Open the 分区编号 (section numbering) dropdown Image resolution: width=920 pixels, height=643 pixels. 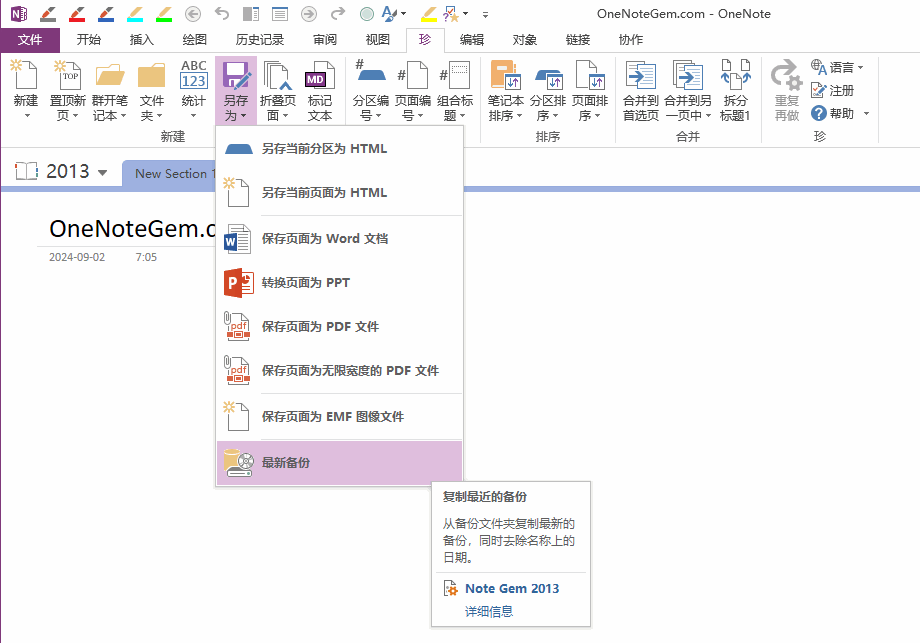click(x=378, y=116)
